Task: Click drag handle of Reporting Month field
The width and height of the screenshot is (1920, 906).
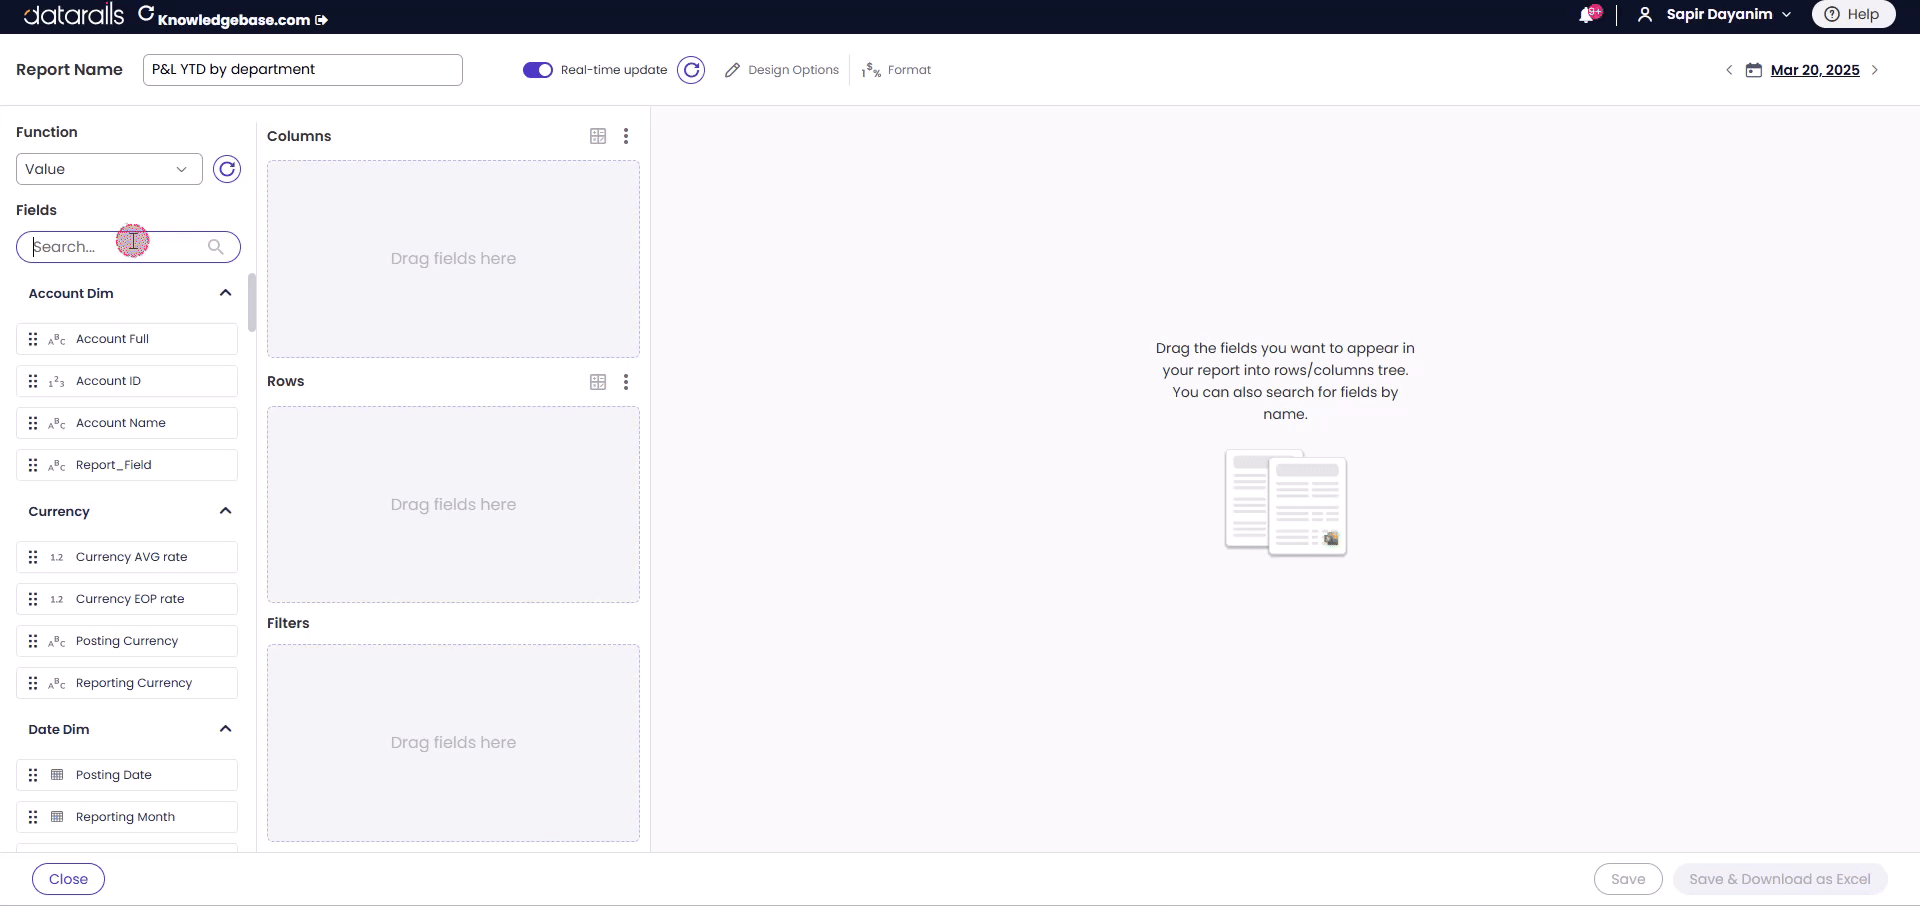Action: pyautogui.click(x=33, y=817)
